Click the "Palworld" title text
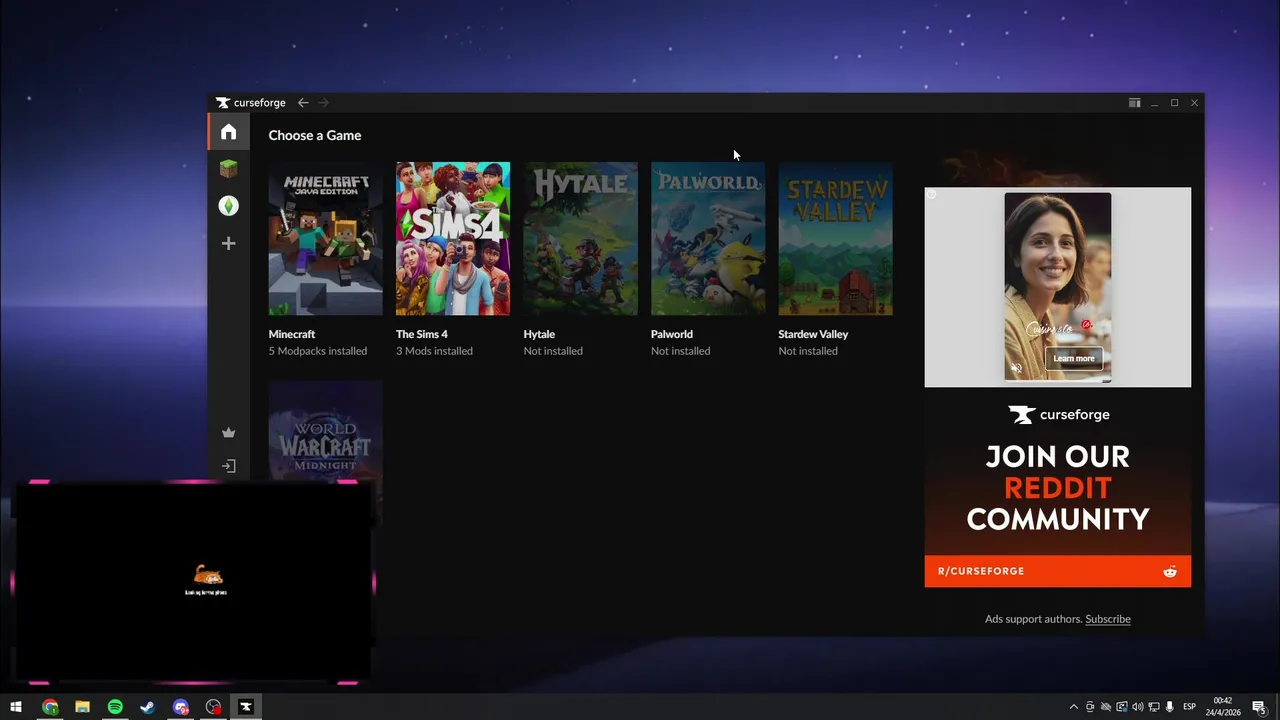 (x=672, y=334)
